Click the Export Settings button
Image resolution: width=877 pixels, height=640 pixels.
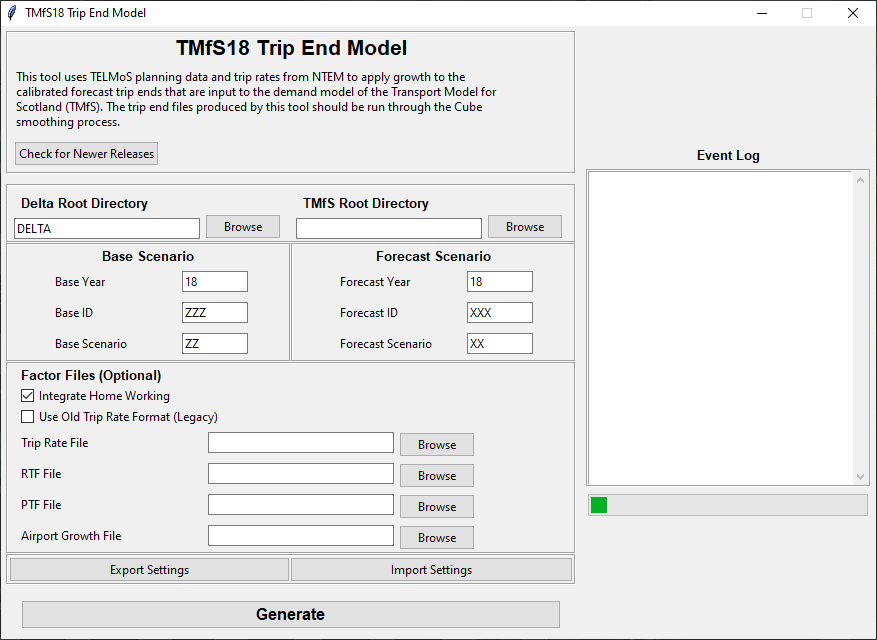coord(149,570)
